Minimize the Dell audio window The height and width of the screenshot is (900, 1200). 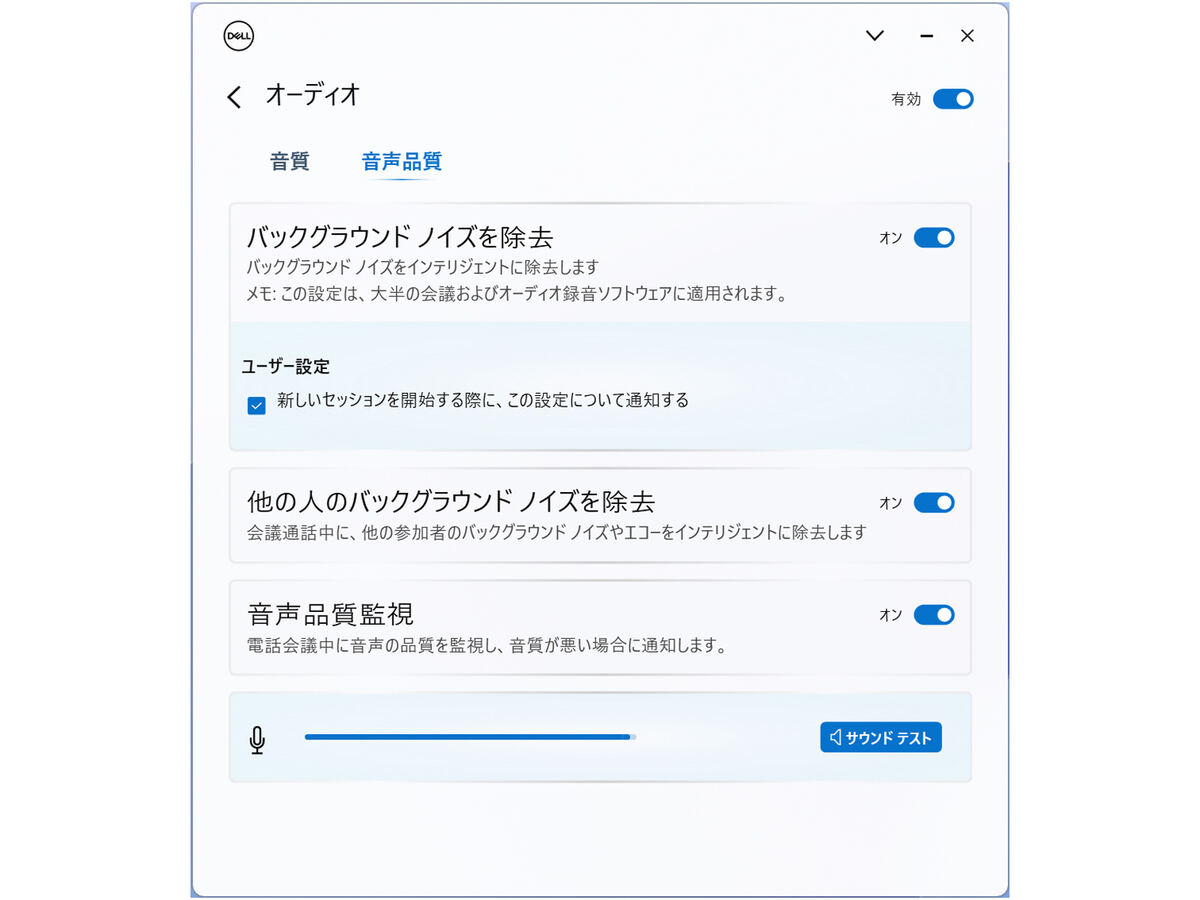coord(927,36)
